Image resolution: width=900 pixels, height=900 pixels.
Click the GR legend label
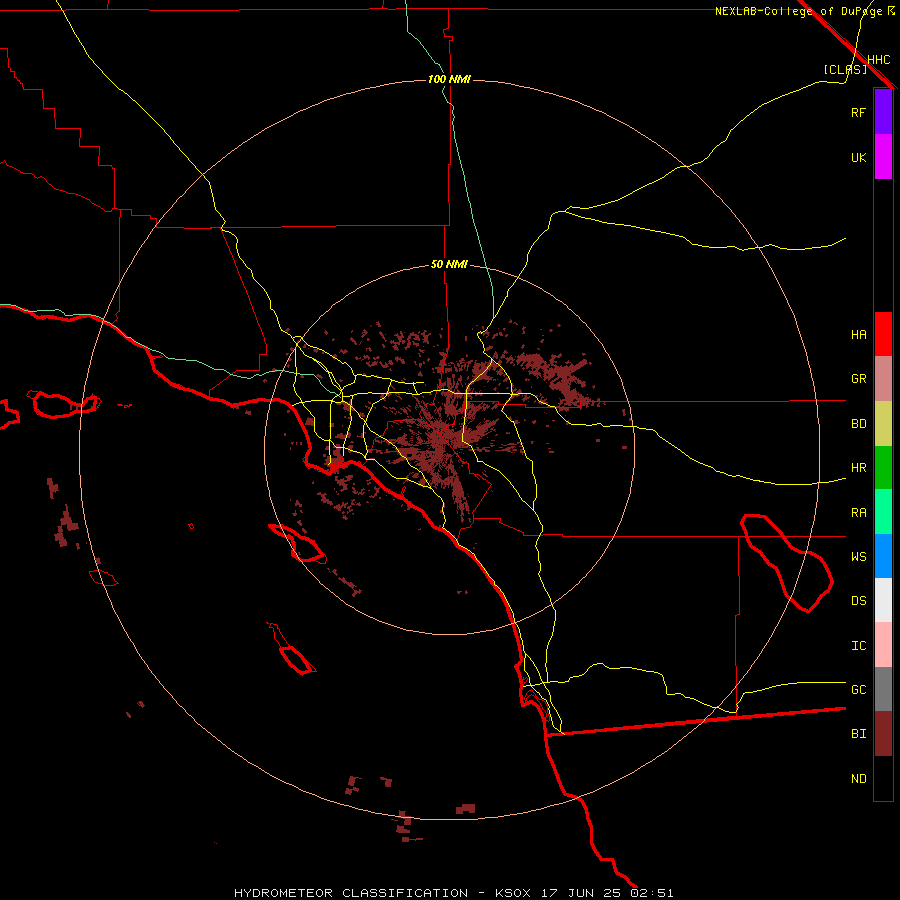tap(859, 379)
